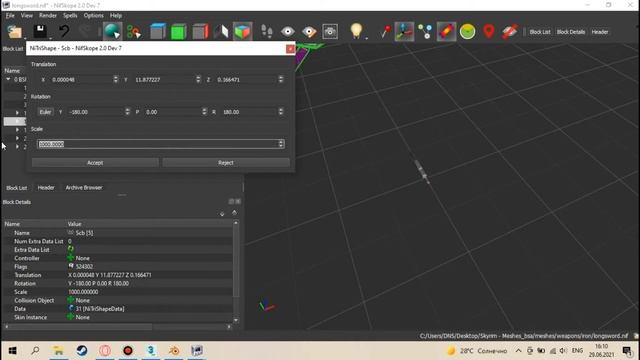The width and height of the screenshot is (640, 360).
Task: Toggle Block Details panel from toolbar
Action: (571, 32)
